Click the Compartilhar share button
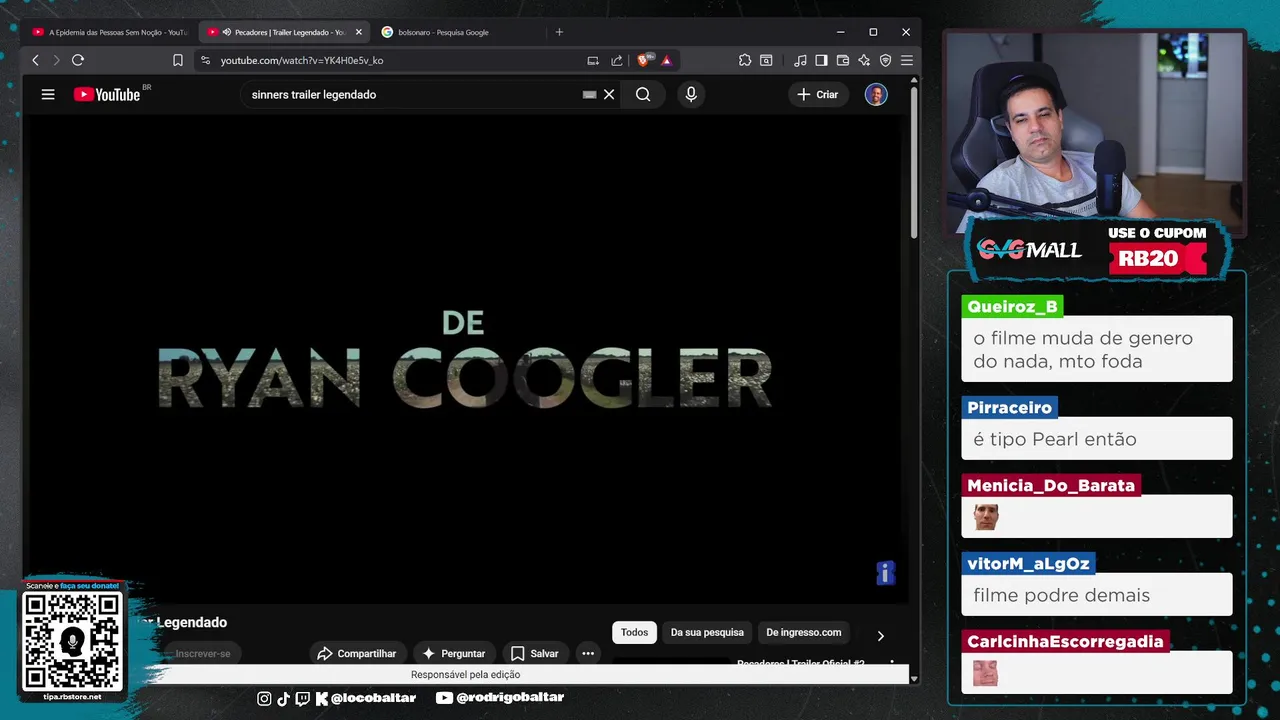 click(357, 653)
